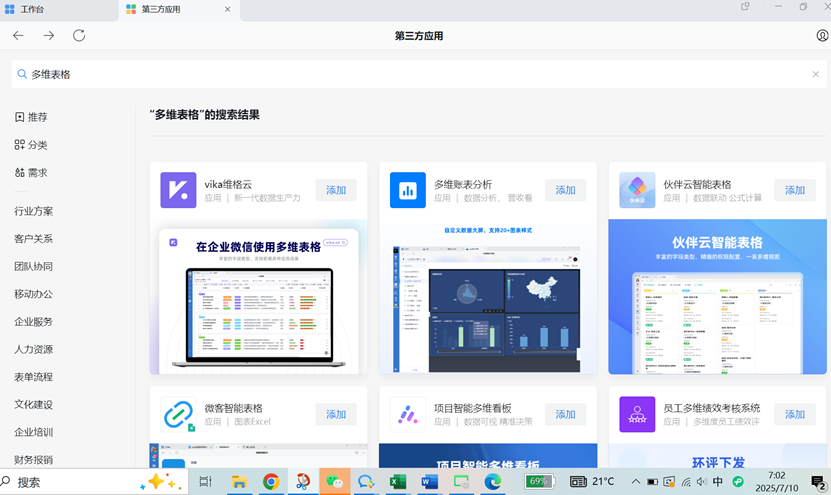Open WeChat from the taskbar
The image size is (831, 495).
click(334, 482)
